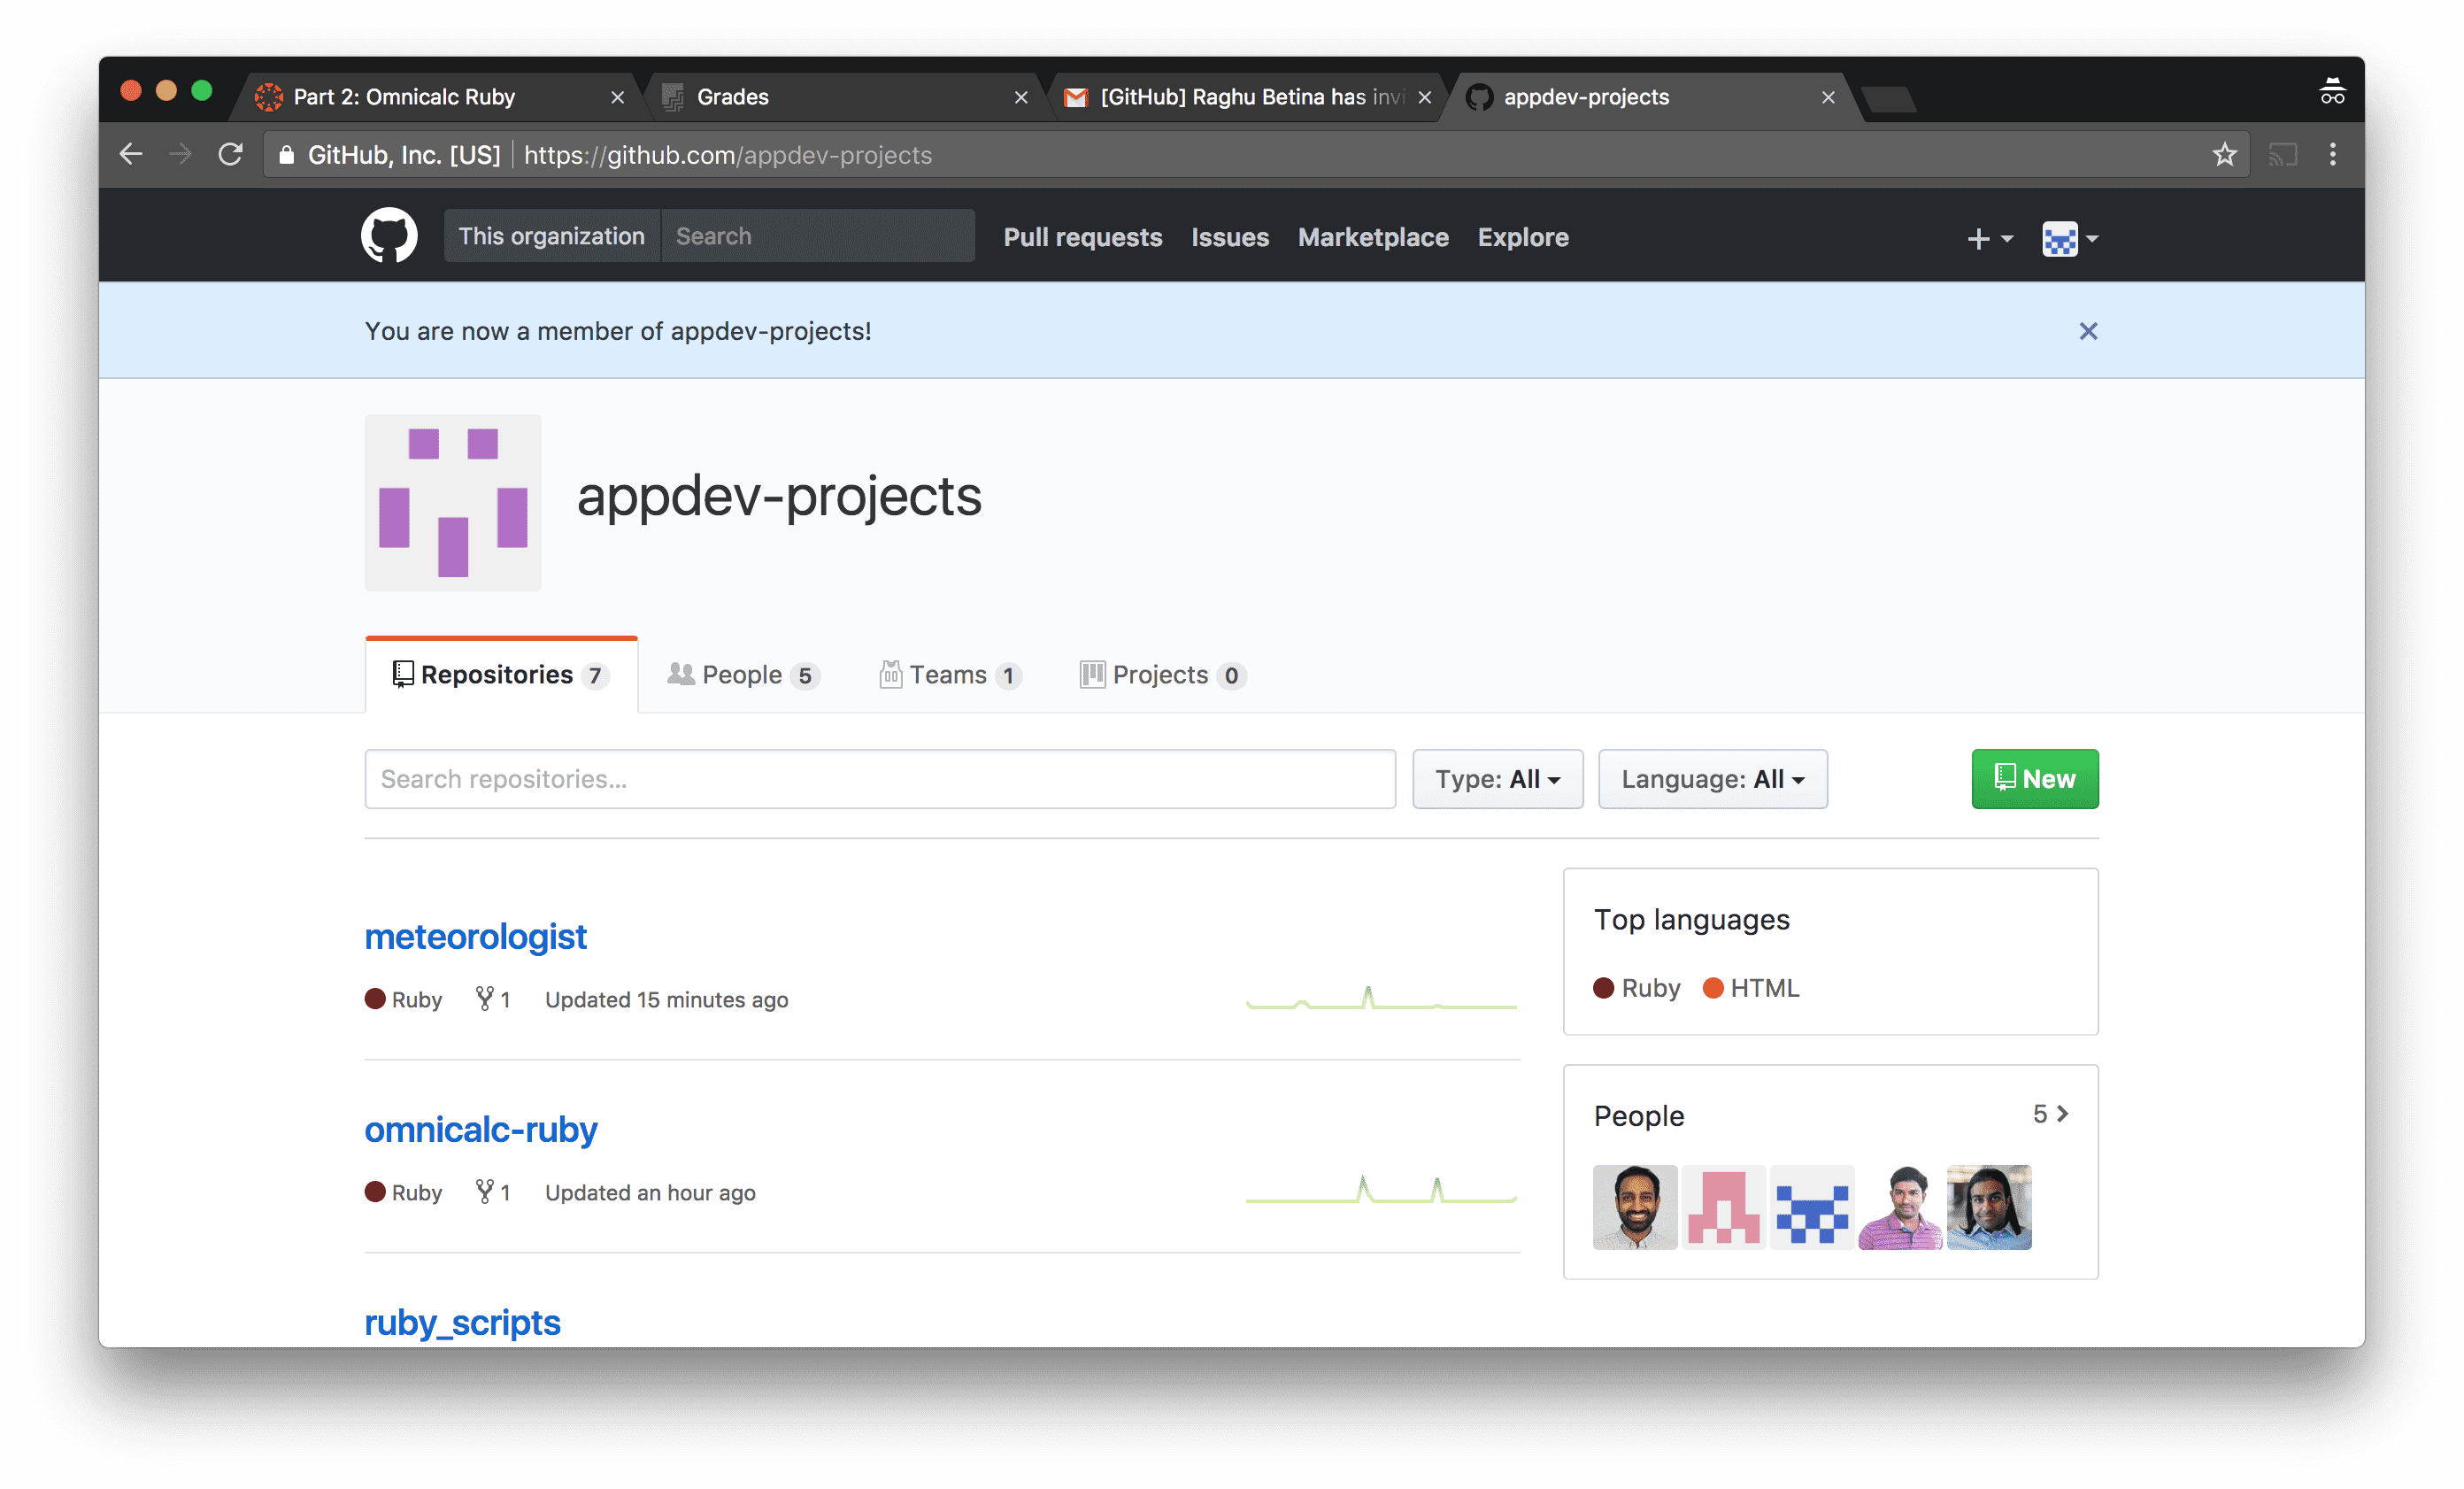Image resolution: width=2464 pixels, height=1489 pixels.
Task: View meteorologist commit activity graph
Action: (1381, 998)
